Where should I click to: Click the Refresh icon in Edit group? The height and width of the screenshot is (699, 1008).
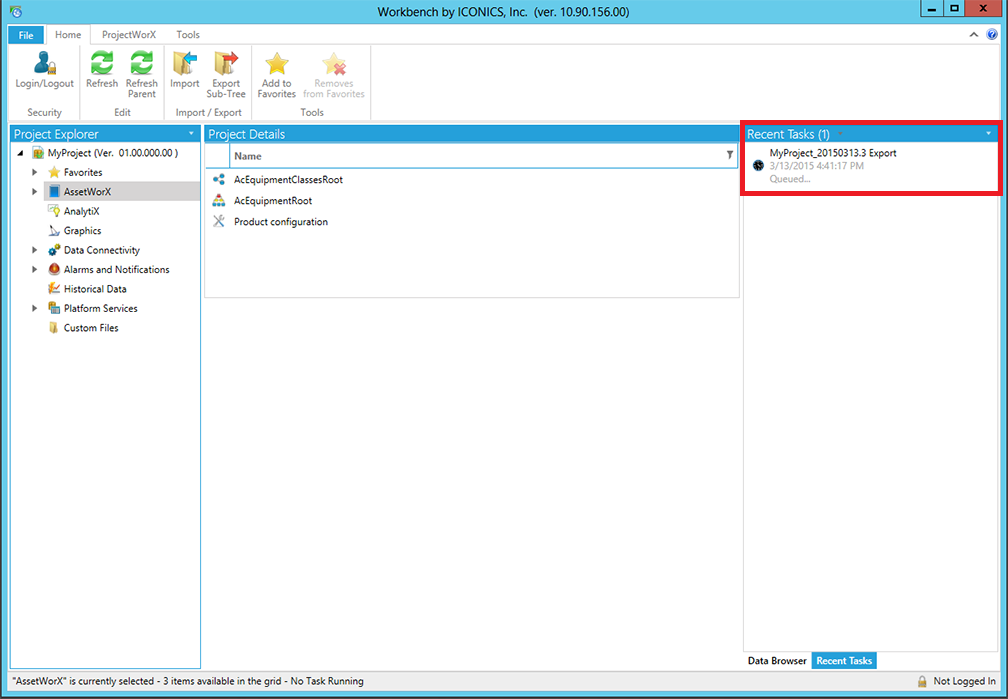pyautogui.click(x=101, y=64)
